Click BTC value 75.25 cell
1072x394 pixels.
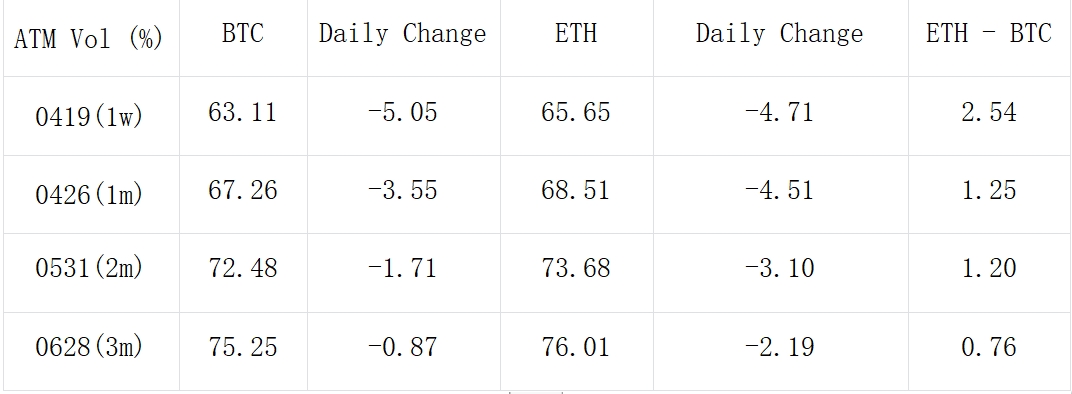243,352
